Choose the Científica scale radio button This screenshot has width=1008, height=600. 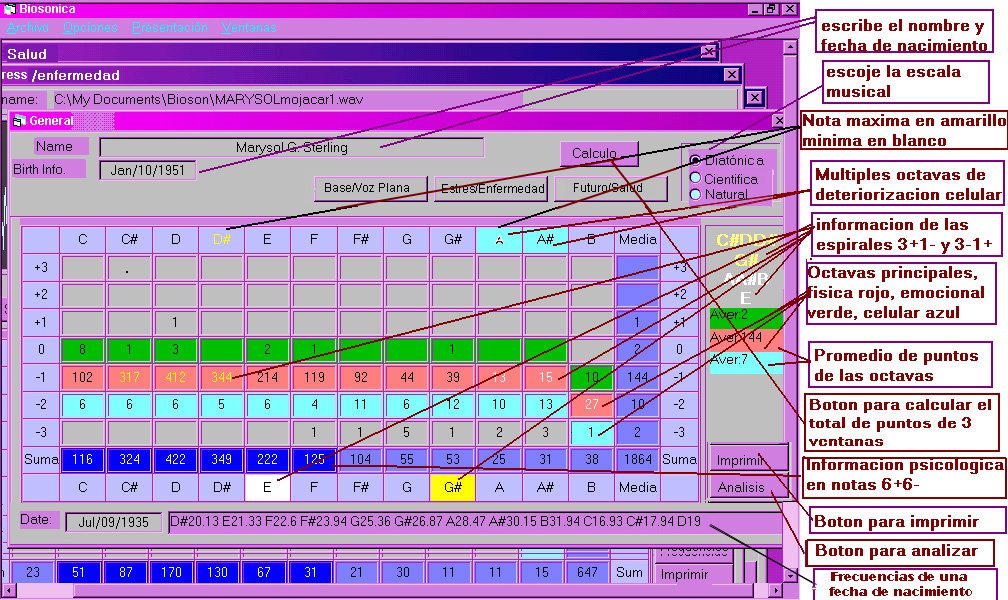tap(696, 179)
